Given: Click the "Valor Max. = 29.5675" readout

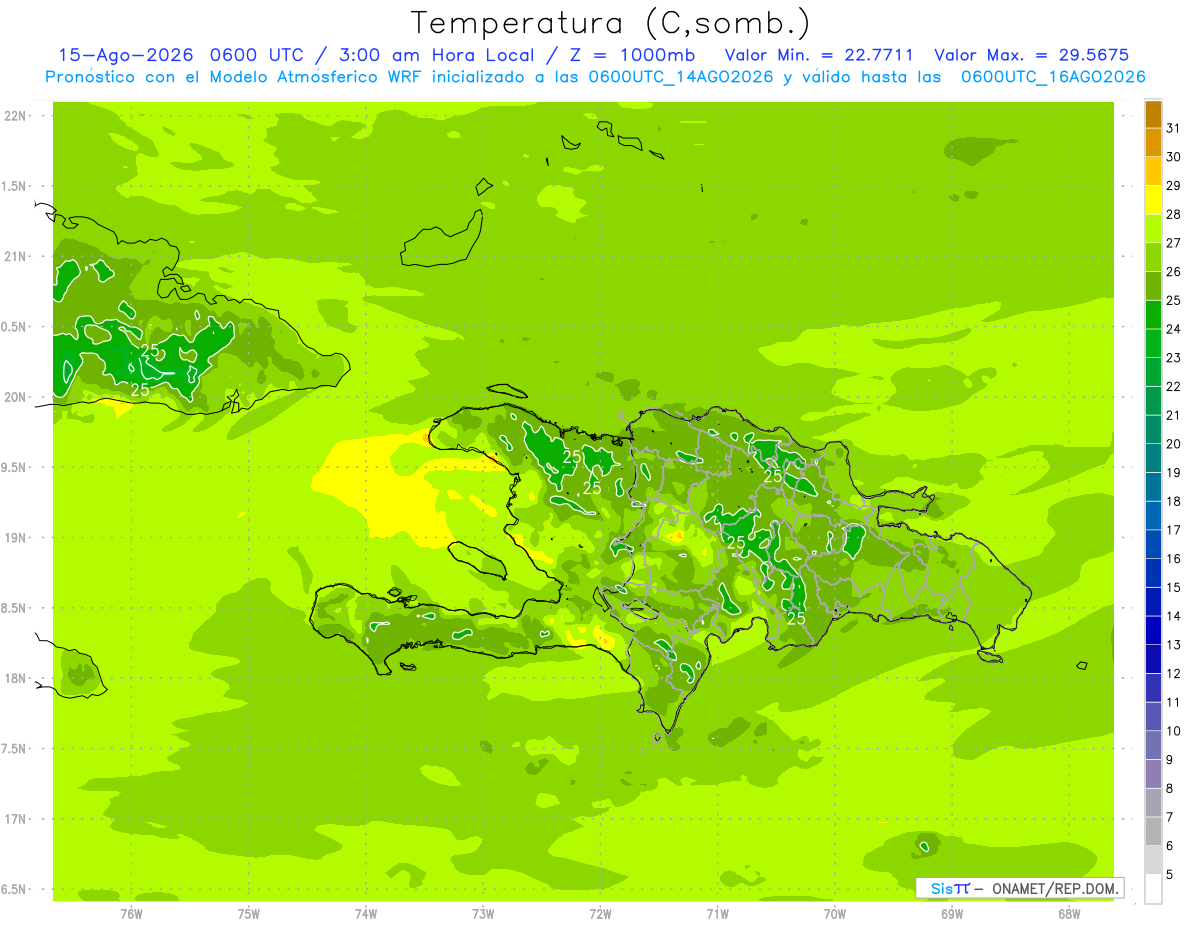Looking at the screenshot, I should click(x=1030, y=55).
